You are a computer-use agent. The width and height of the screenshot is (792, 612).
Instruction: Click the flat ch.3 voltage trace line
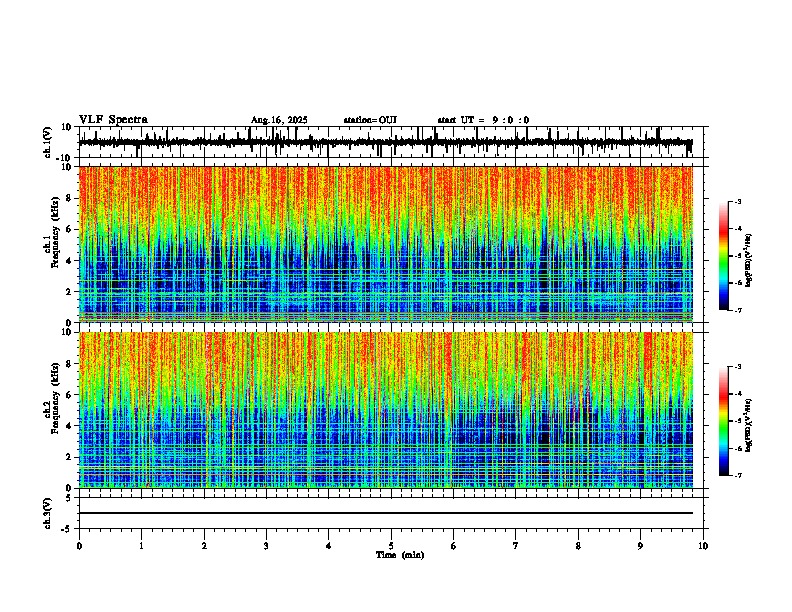[x=386, y=513]
